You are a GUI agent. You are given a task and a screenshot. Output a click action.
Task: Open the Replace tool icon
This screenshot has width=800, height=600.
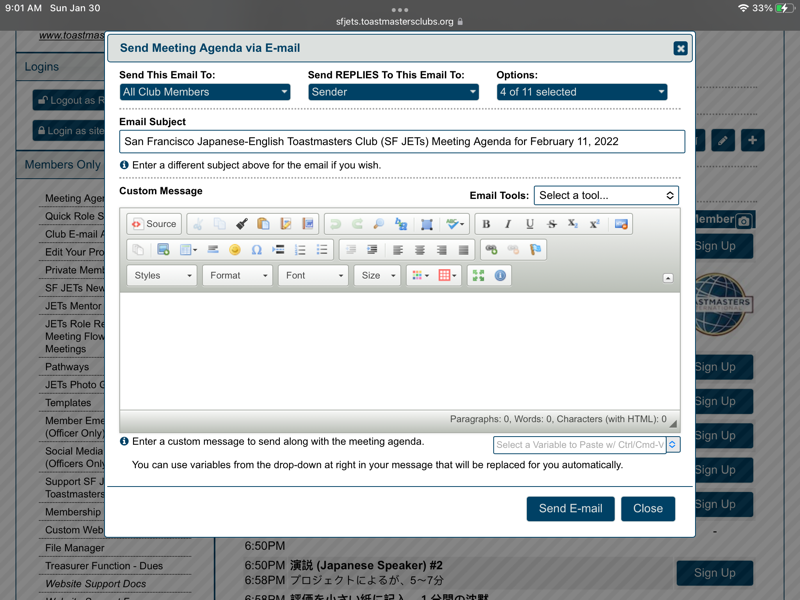401,224
